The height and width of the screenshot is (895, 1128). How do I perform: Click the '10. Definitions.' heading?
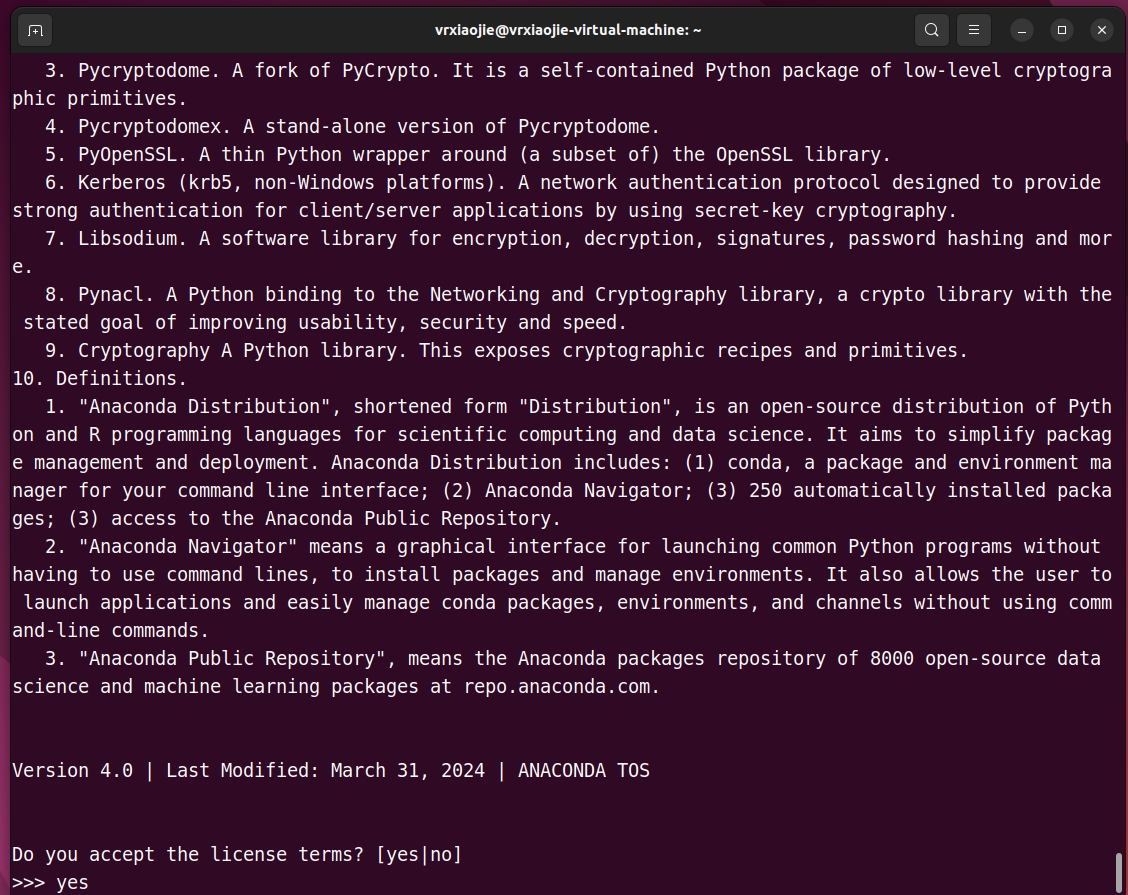(x=99, y=378)
